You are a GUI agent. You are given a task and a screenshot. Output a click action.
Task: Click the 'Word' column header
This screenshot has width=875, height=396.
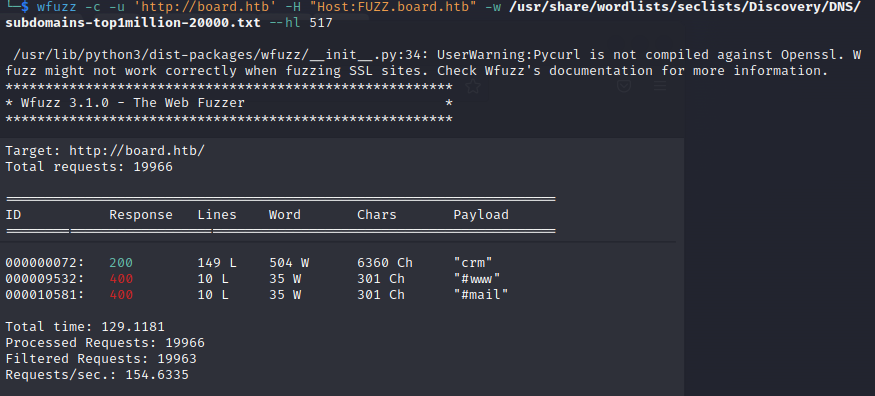(x=285, y=215)
